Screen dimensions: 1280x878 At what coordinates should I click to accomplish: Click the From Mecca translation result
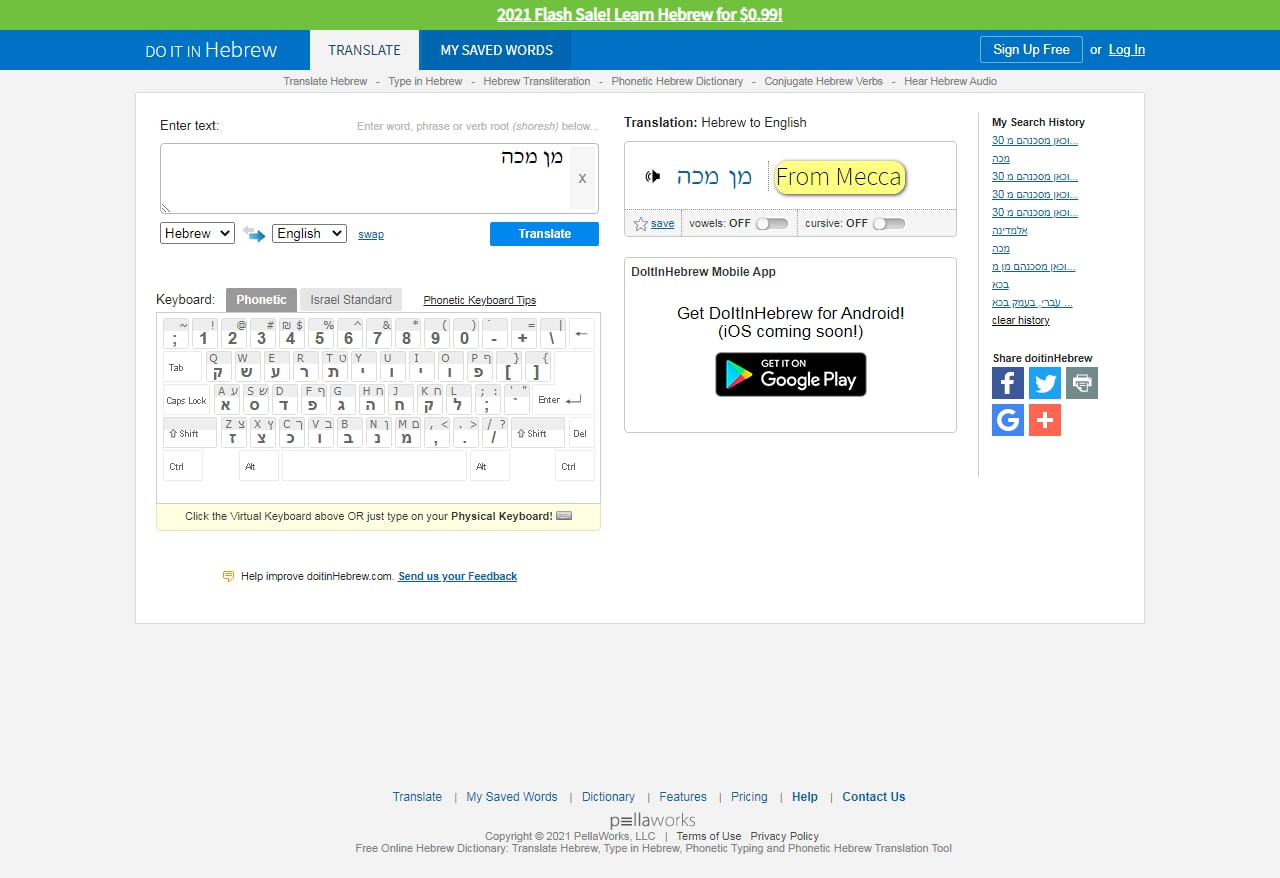pyautogui.click(x=839, y=178)
